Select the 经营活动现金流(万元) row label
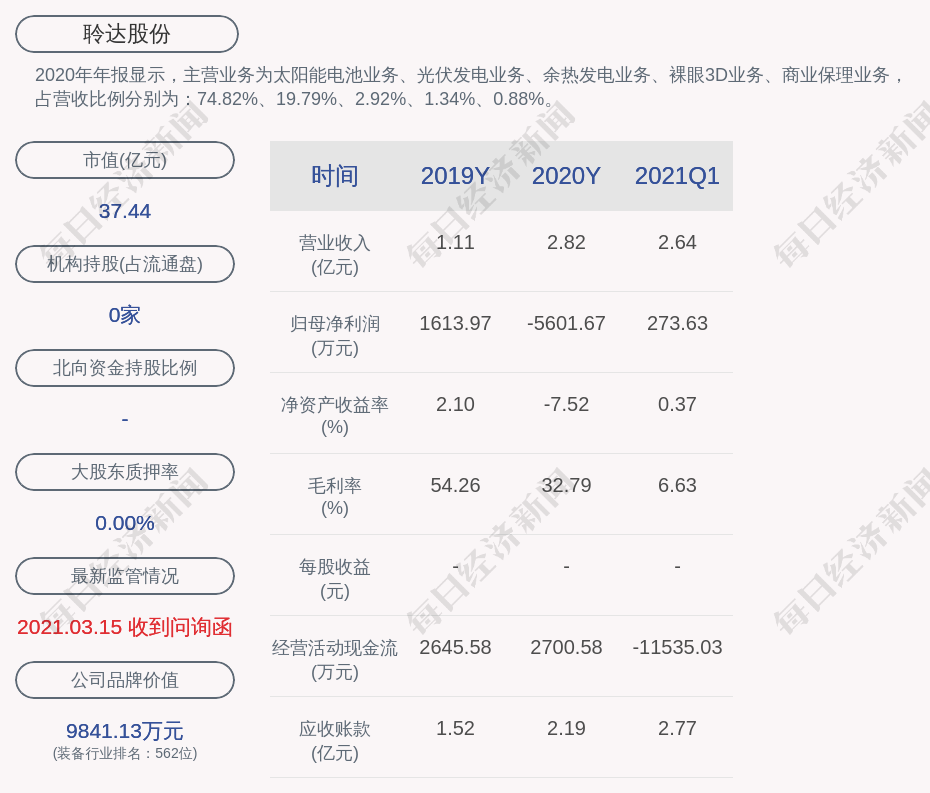This screenshot has height=793, width=930. 335,660
